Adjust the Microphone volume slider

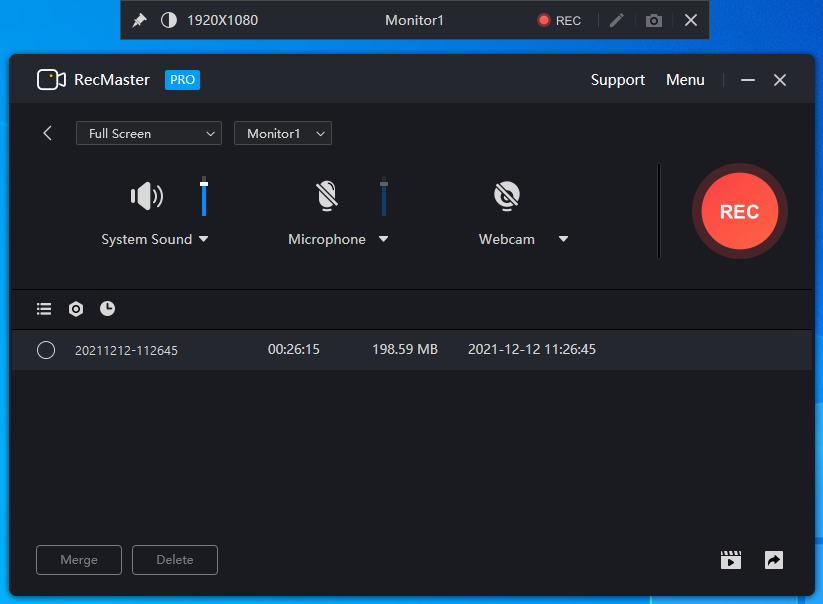coord(384,196)
